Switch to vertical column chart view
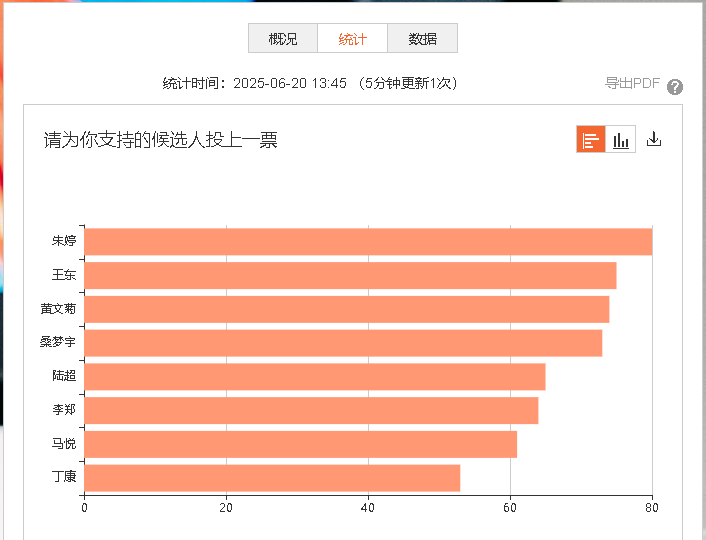The image size is (706, 540). point(621,140)
